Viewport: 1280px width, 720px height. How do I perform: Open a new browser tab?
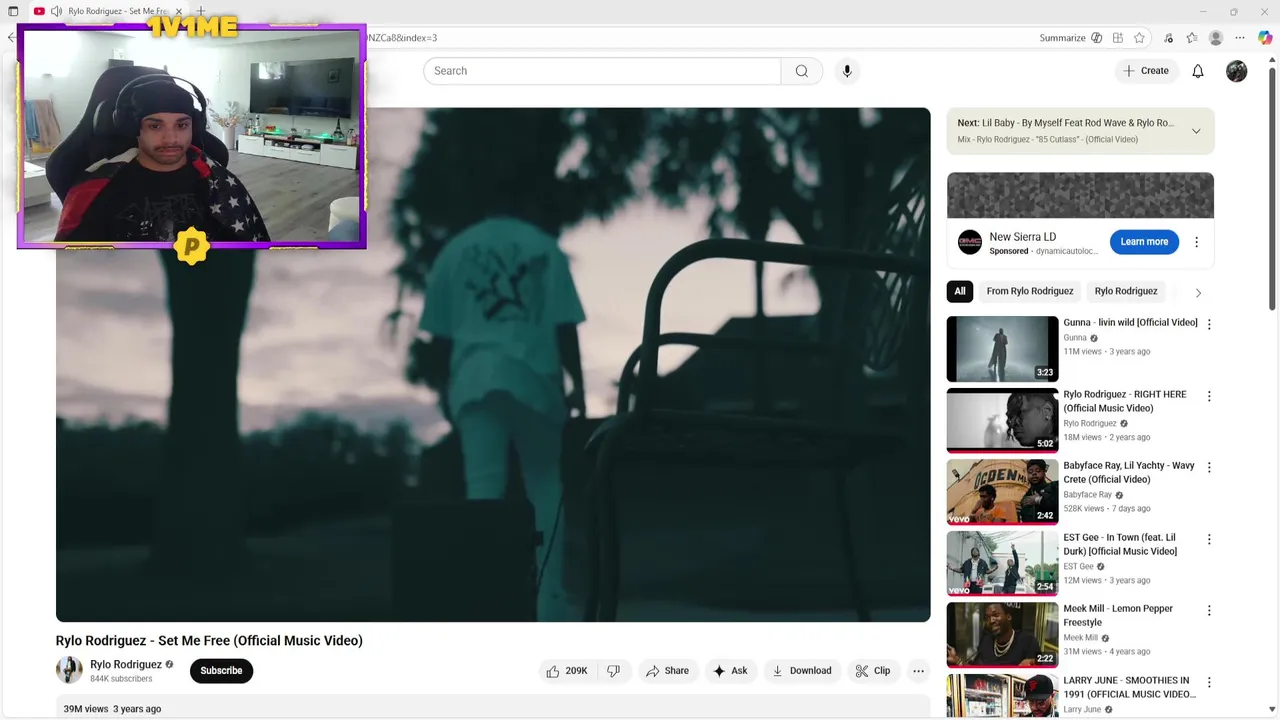[200, 11]
